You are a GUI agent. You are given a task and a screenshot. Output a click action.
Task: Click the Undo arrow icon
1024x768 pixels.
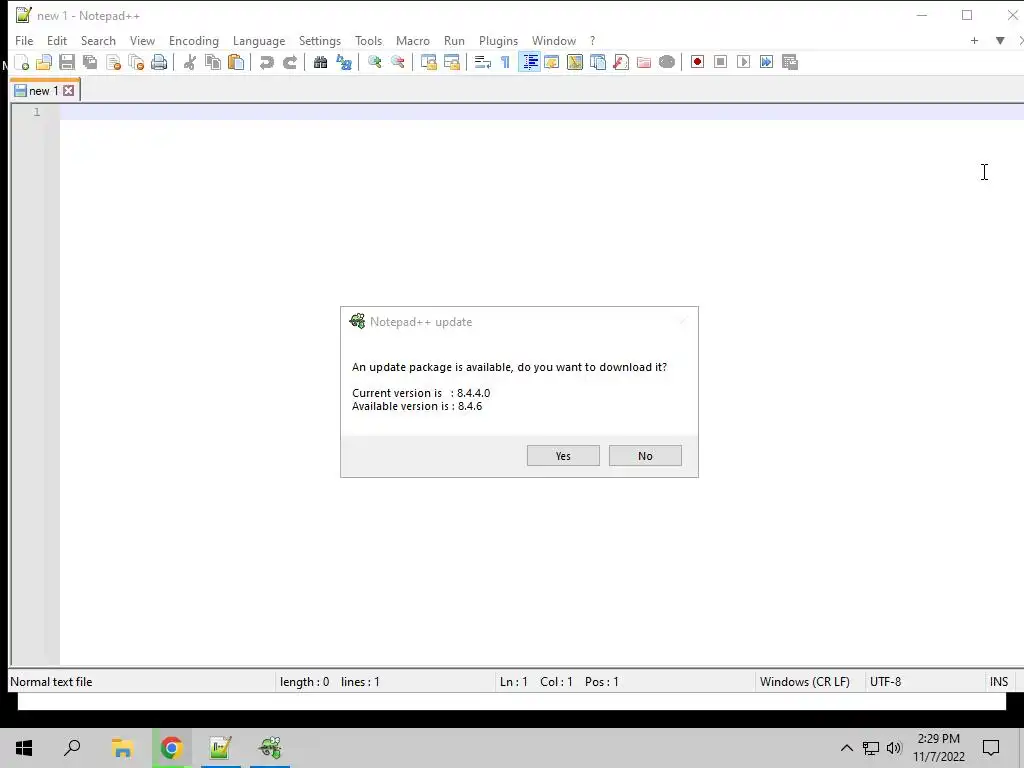point(266,62)
